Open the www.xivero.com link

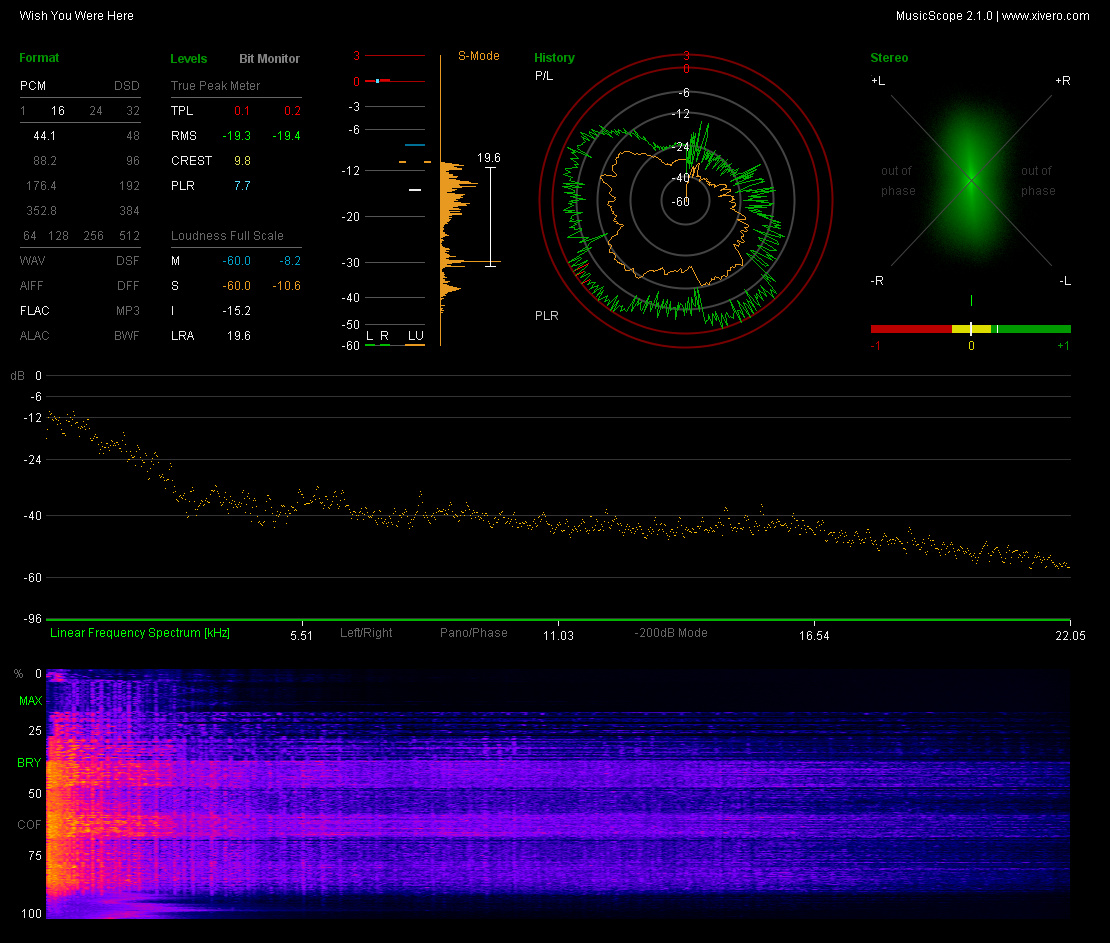(1045, 15)
